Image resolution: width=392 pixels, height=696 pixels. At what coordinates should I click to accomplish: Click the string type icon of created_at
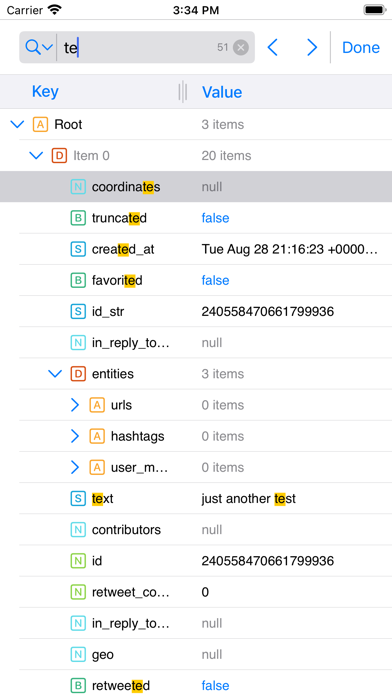[x=78, y=249]
